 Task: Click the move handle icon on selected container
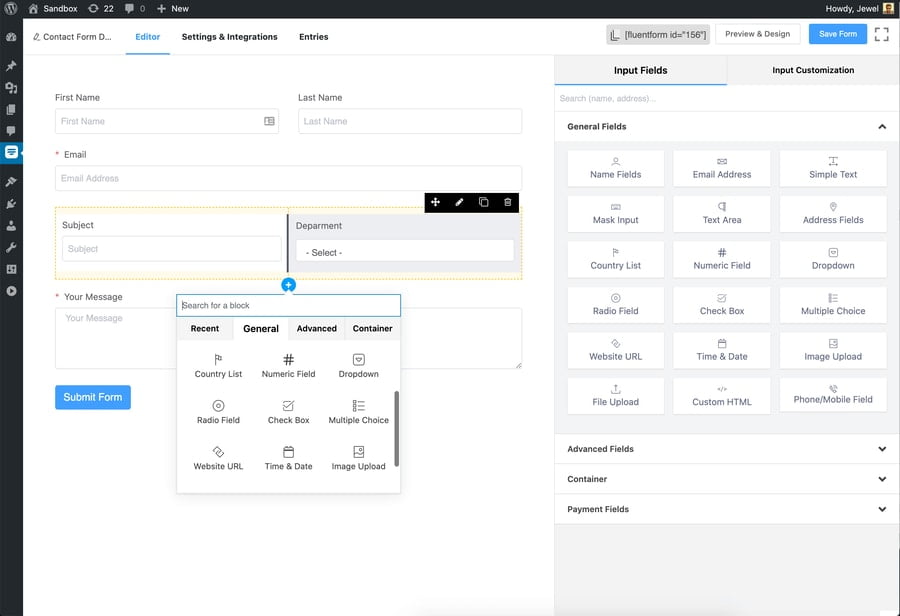pos(435,202)
